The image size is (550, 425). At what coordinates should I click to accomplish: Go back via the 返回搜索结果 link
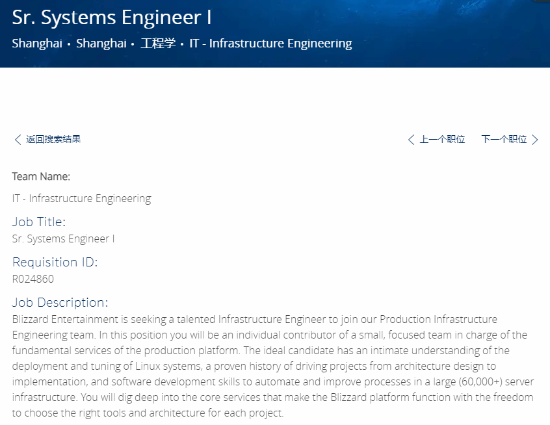53,139
